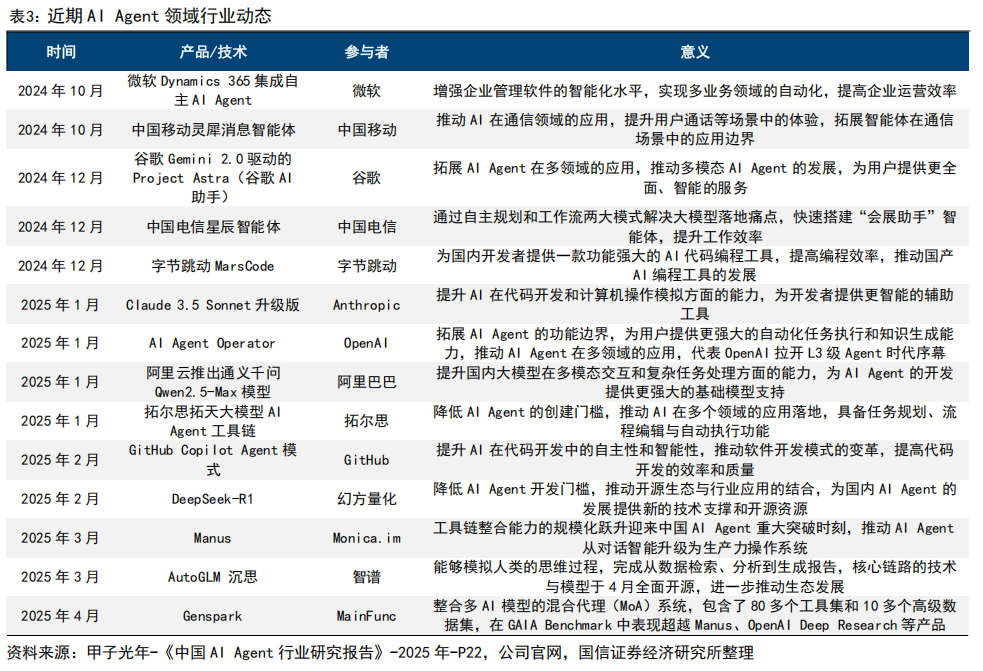
Task: Select Claude 3.5 Sonnet 升级版 cell
Action: 213,305
